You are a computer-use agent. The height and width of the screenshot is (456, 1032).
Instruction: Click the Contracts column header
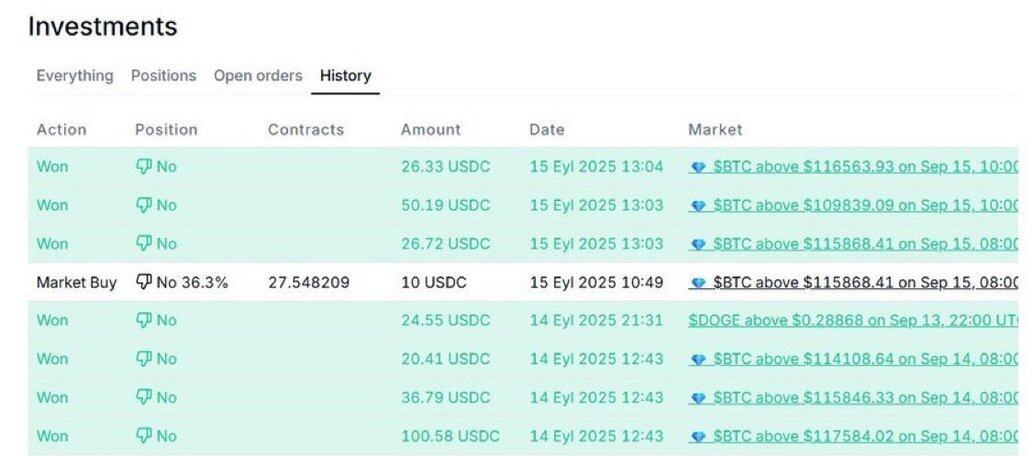[305, 130]
